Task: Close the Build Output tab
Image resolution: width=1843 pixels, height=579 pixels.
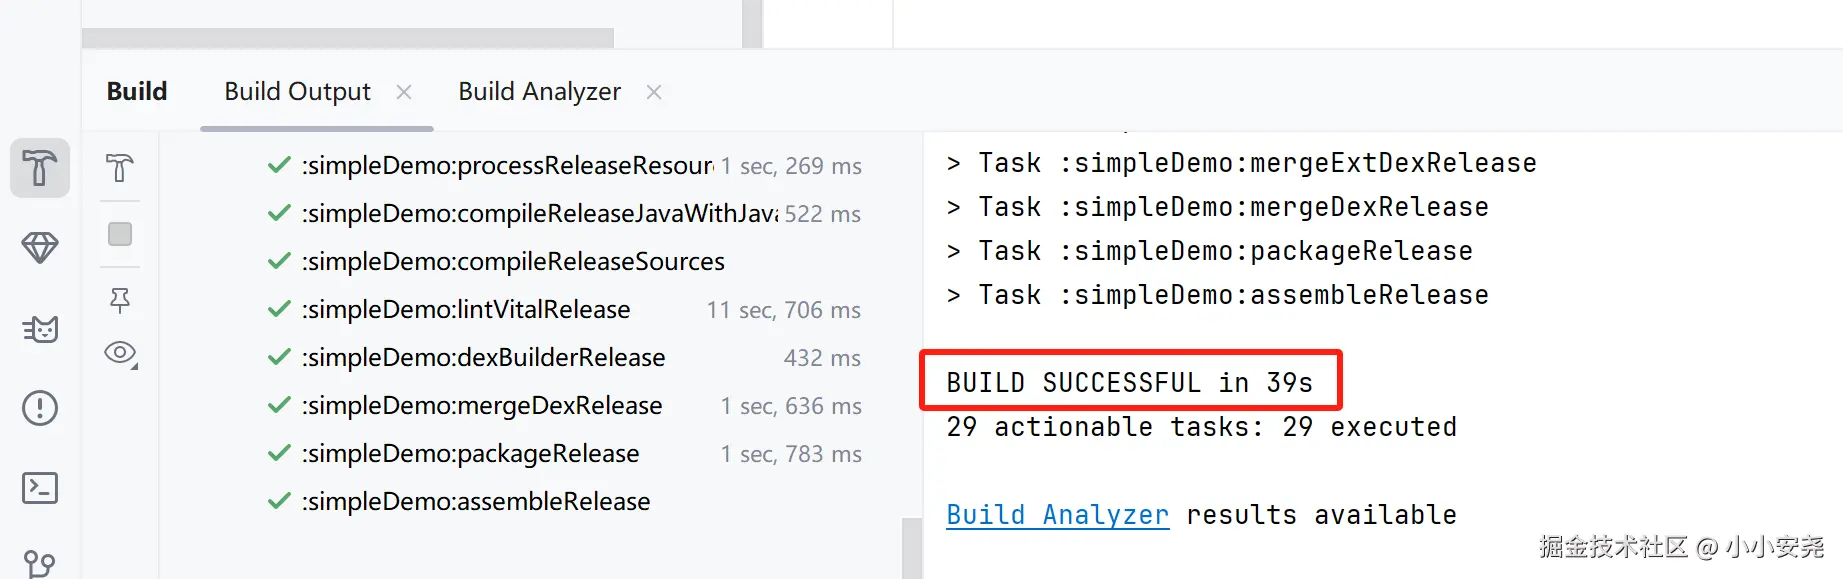Action: (x=404, y=92)
